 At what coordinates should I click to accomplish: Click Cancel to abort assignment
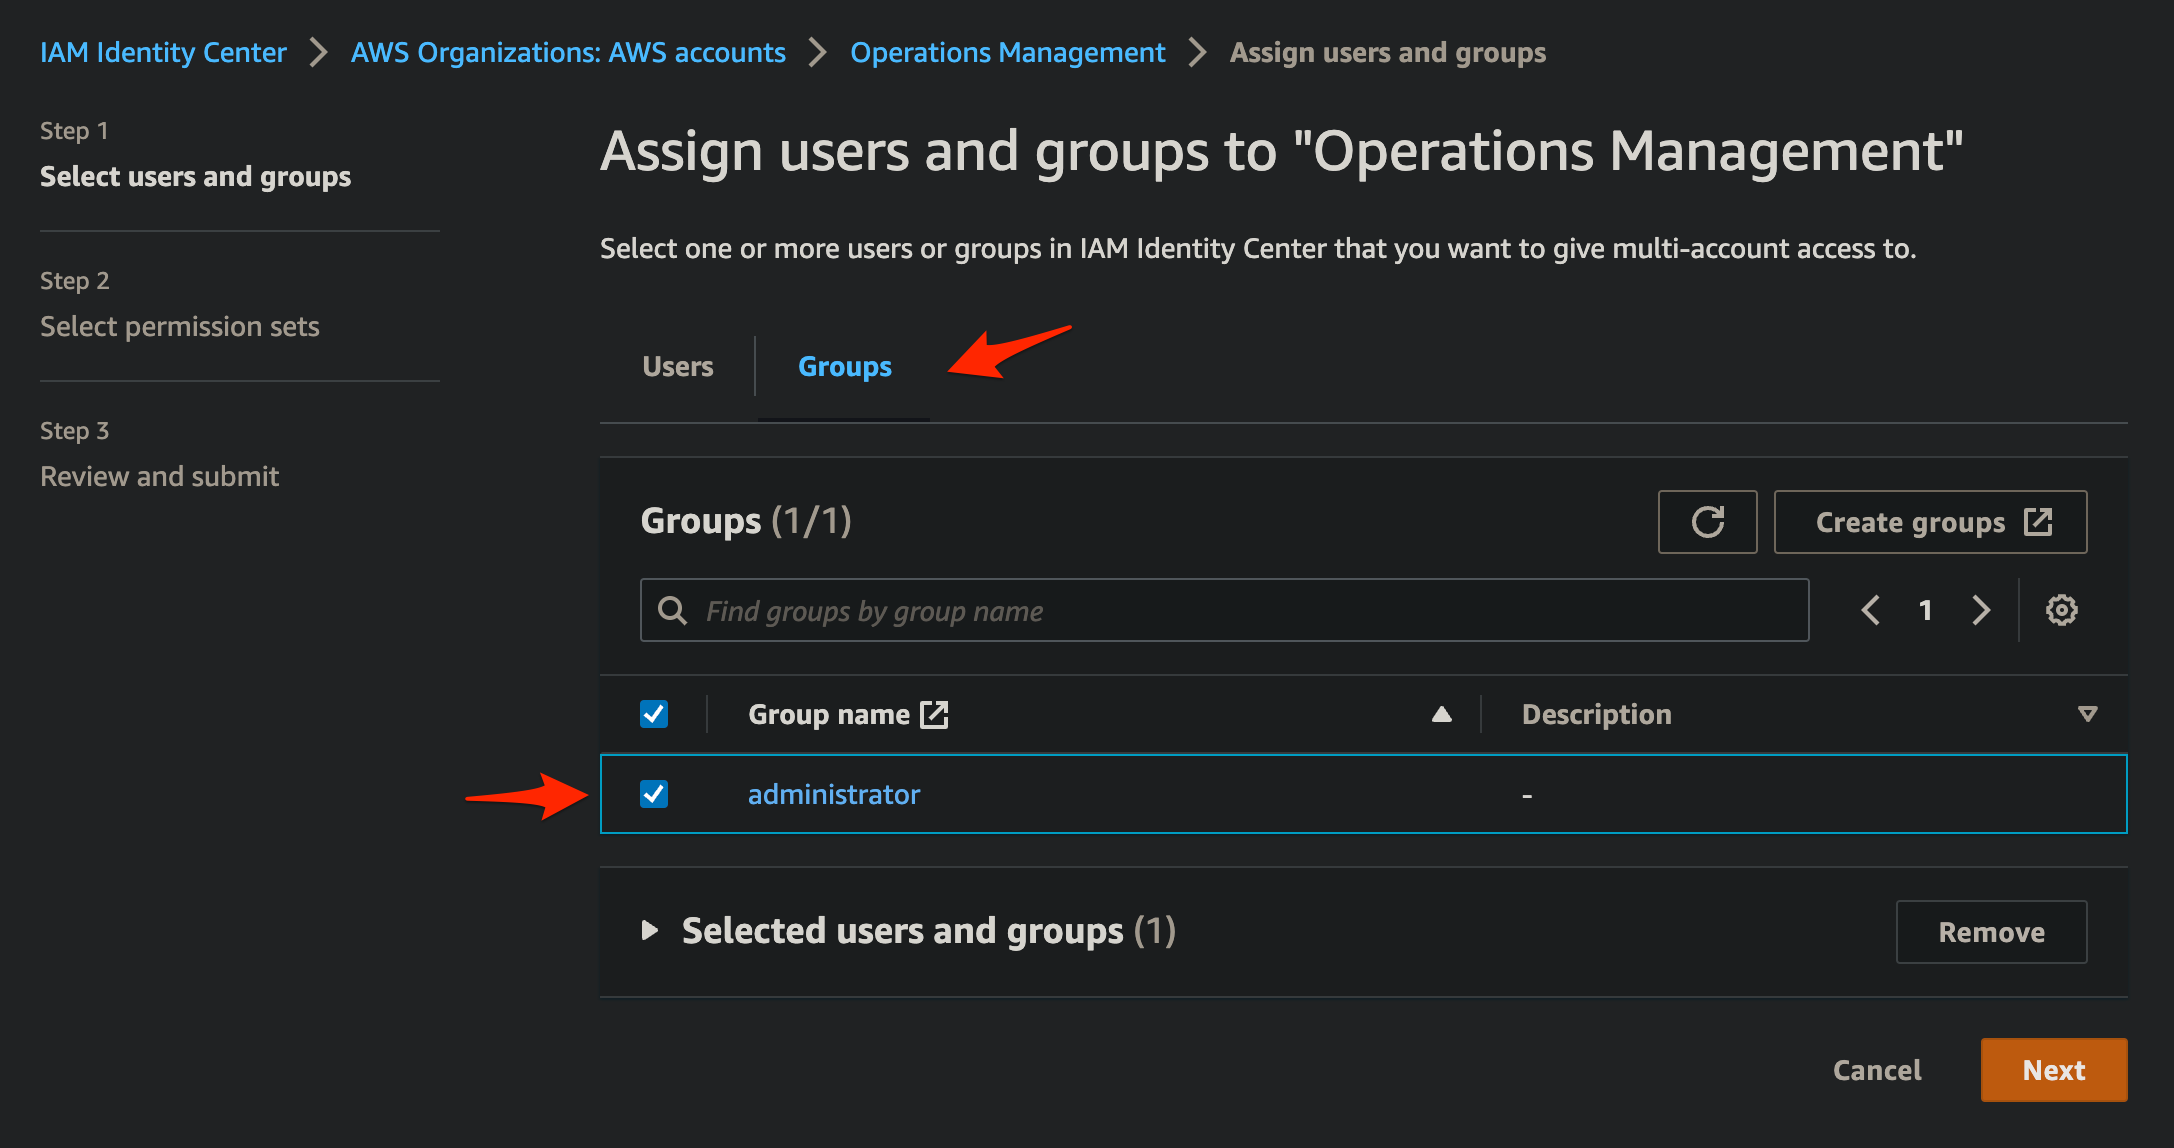[x=1877, y=1070]
